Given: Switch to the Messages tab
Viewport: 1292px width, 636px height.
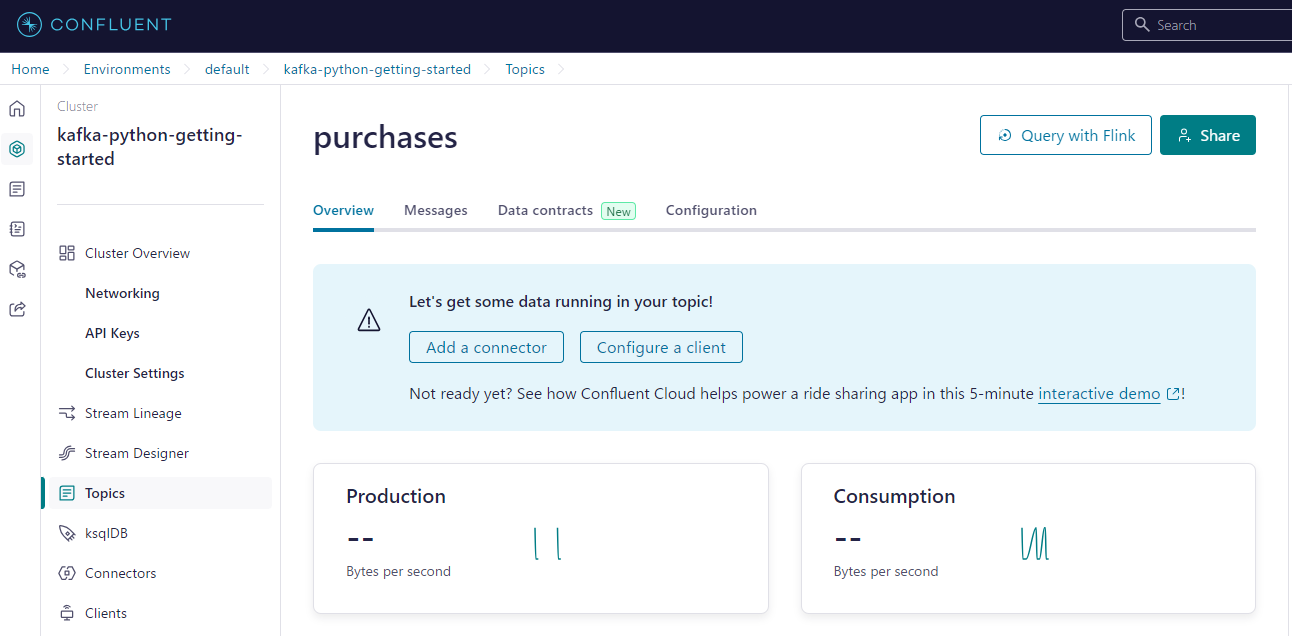Looking at the screenshot, I should 436,210.
